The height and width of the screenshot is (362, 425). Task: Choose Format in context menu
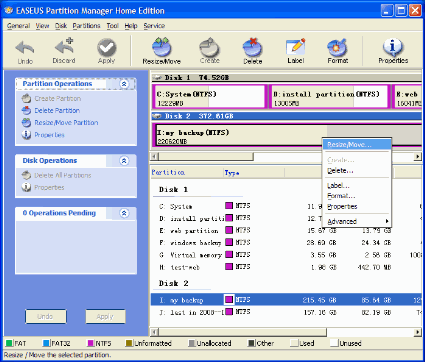[x=357, y=196]
